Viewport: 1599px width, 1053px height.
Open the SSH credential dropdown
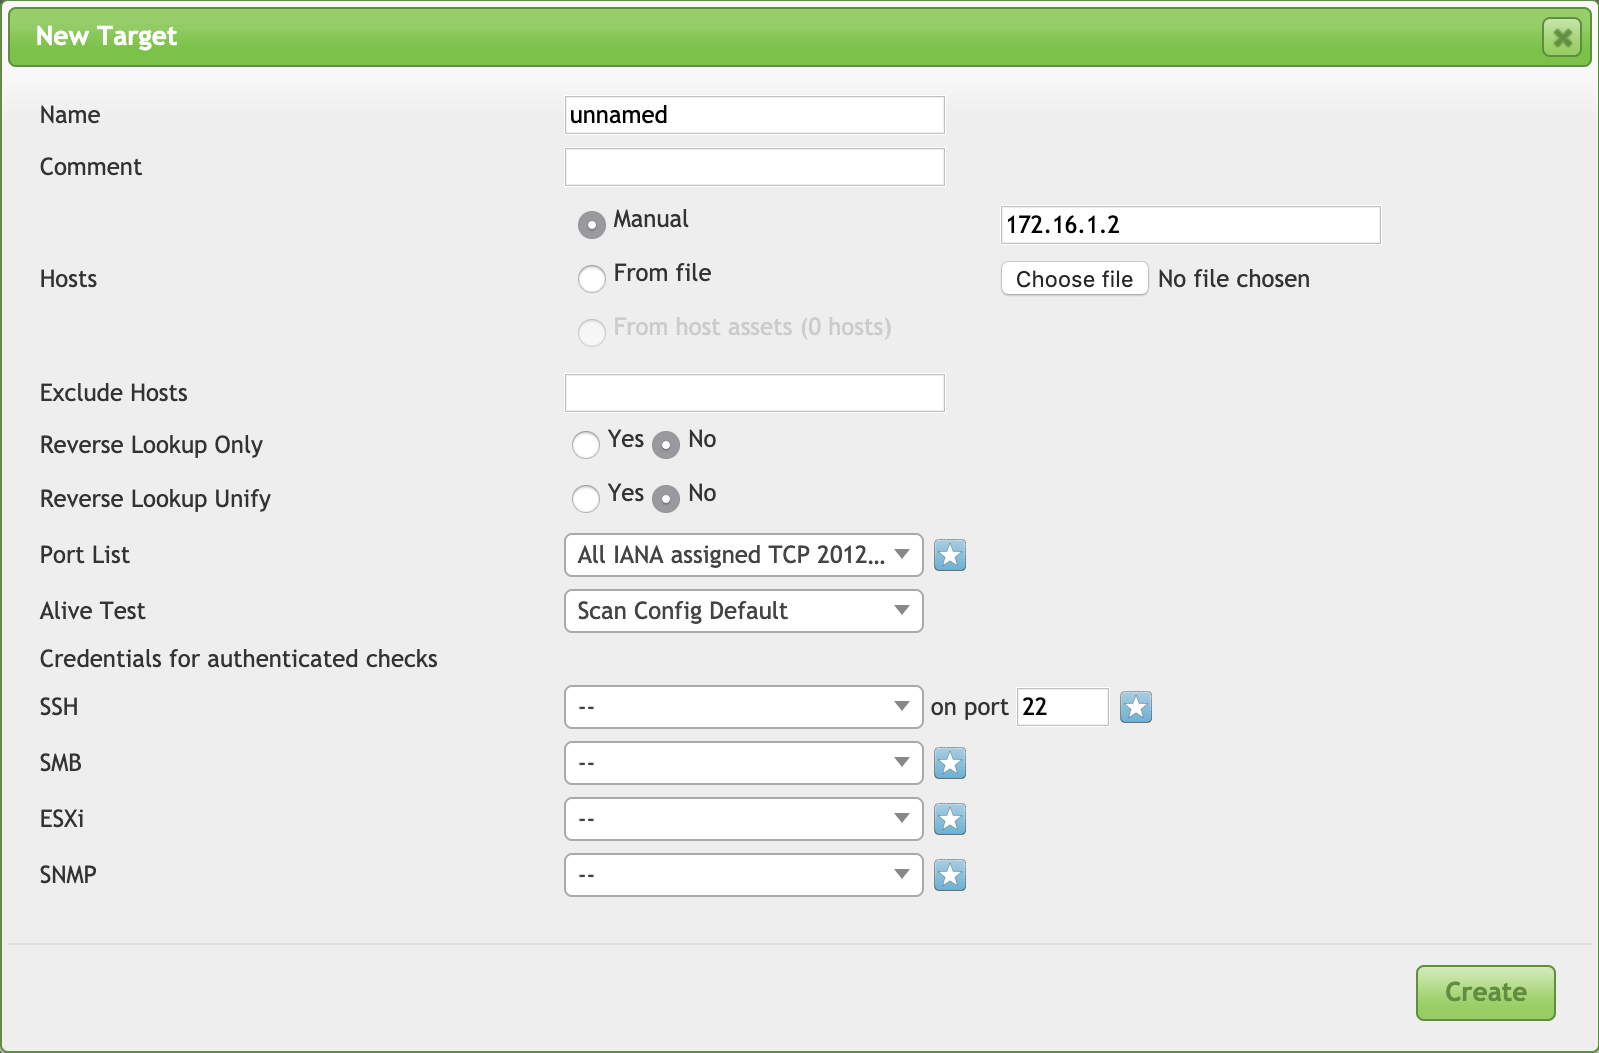pos(743,707)
